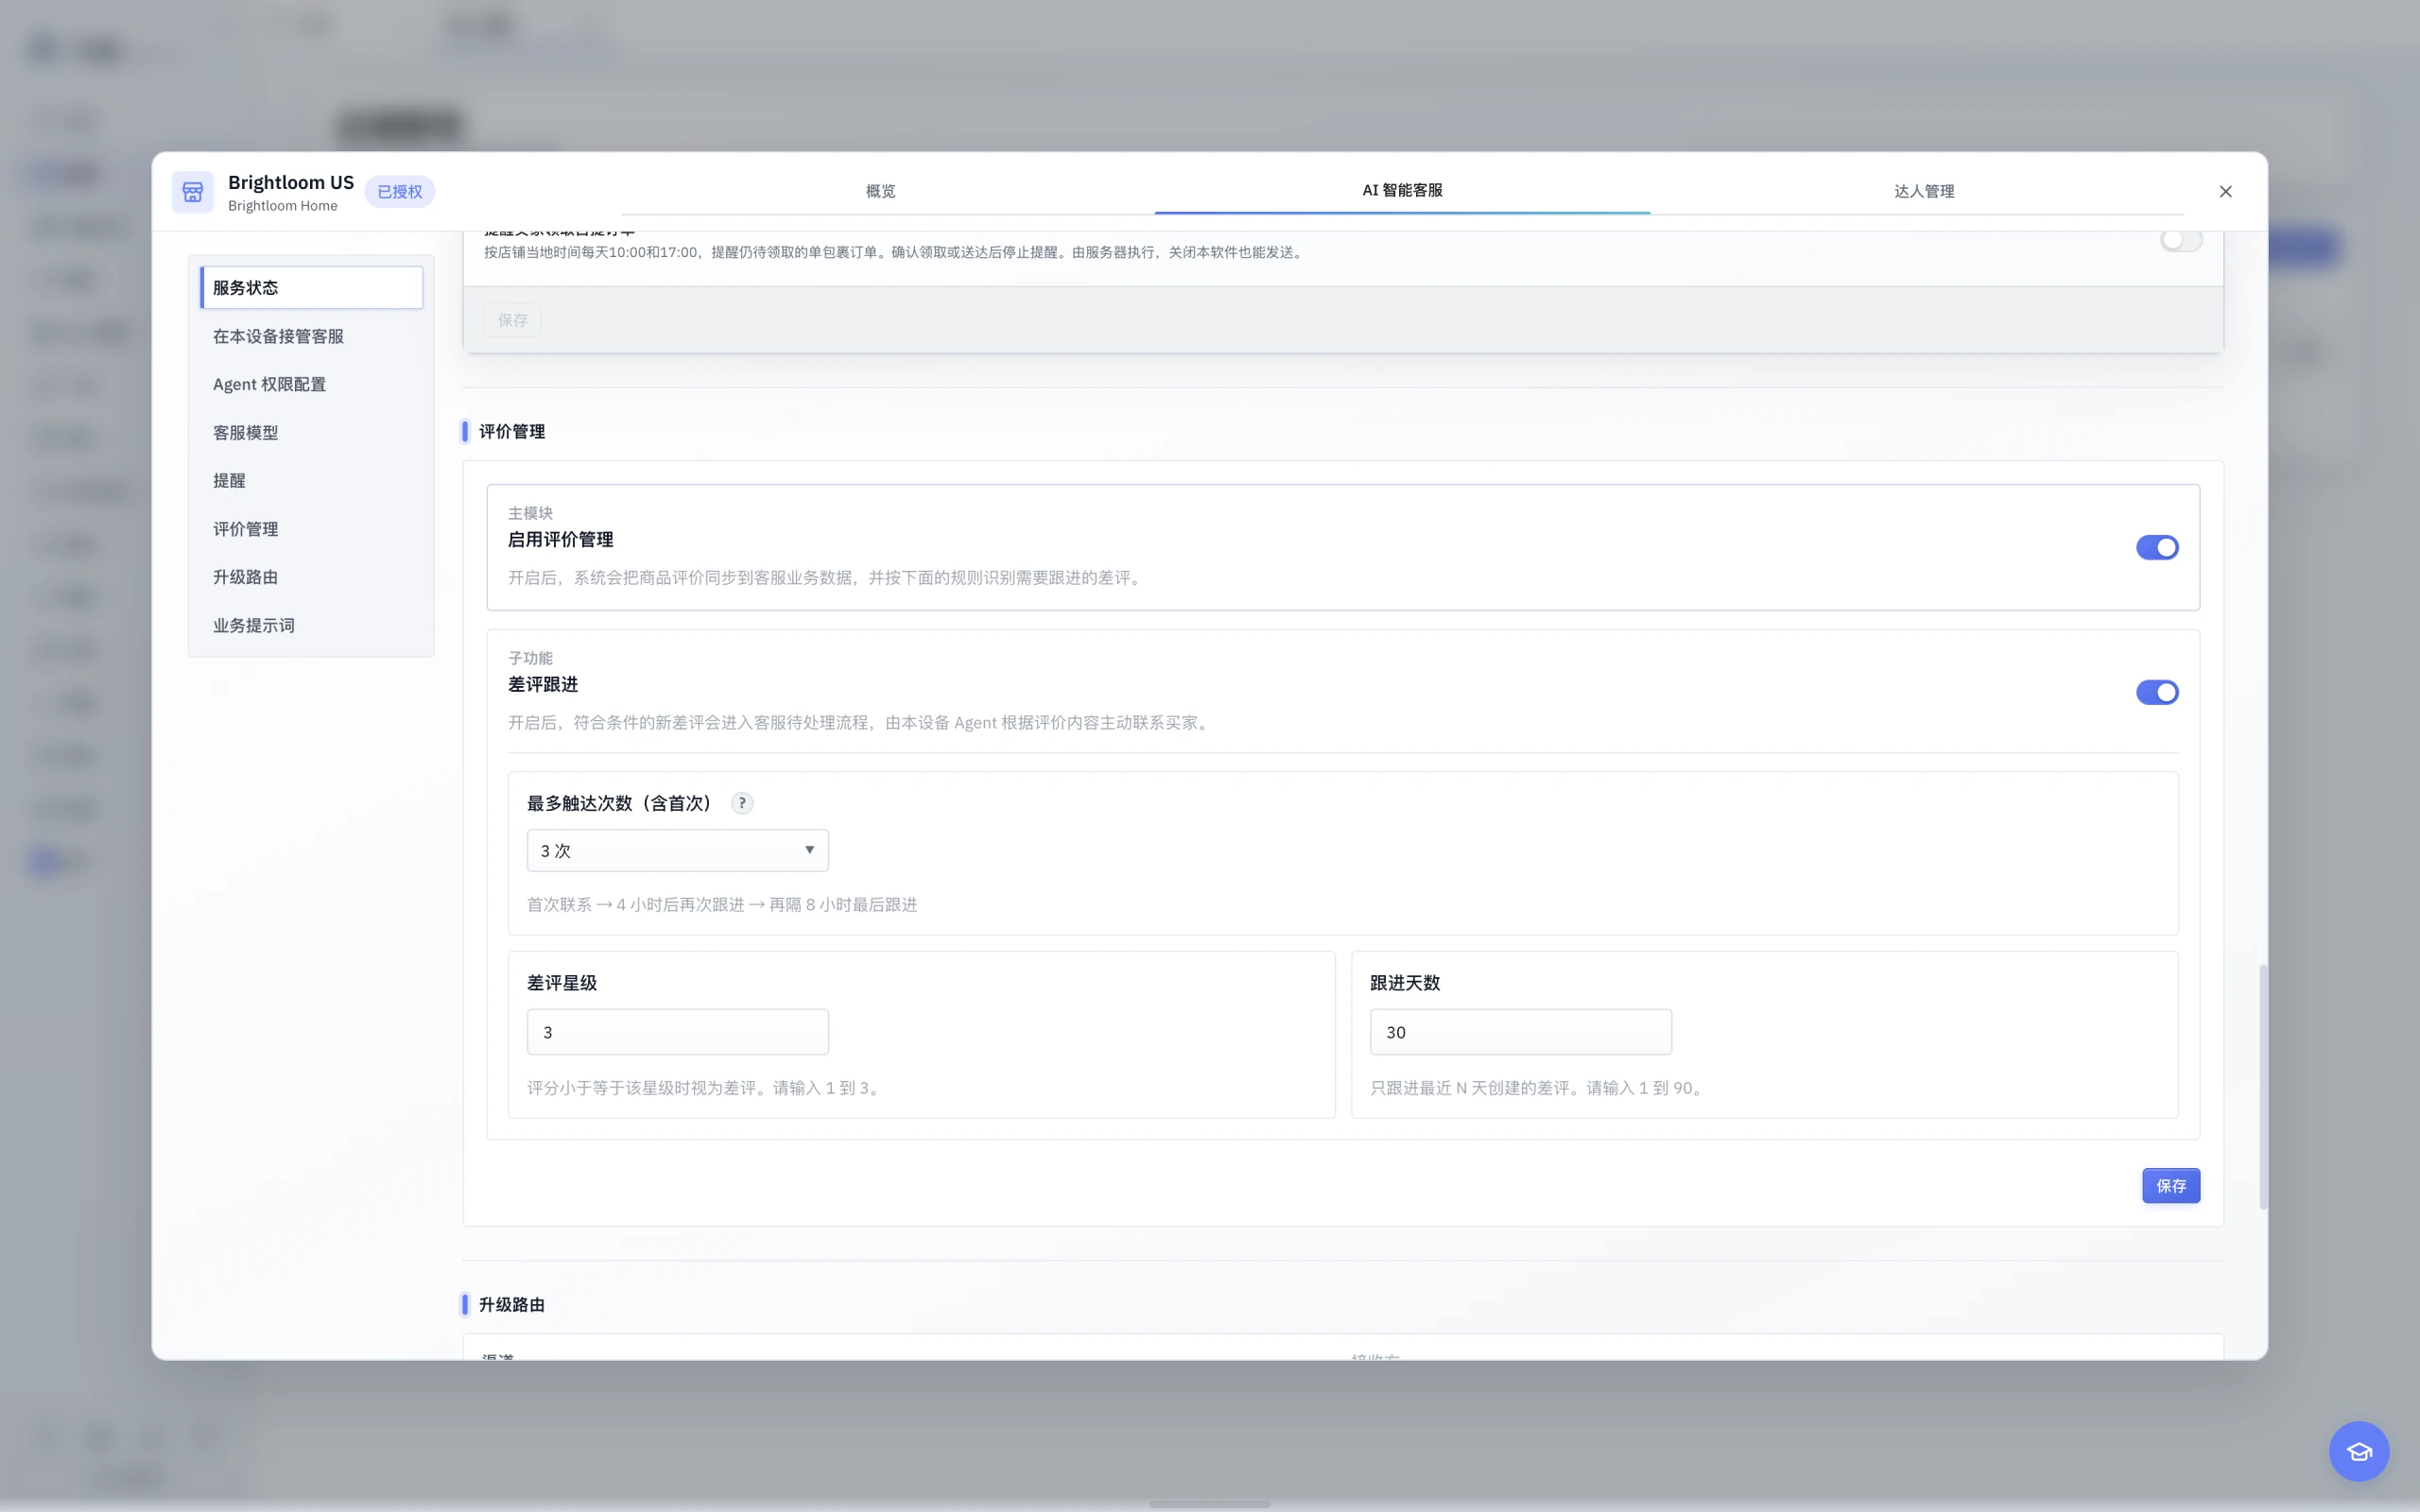Select 业务提示词 in the sidebar
Viewport: 2420px width, 1512px height.
pos(311,625)
